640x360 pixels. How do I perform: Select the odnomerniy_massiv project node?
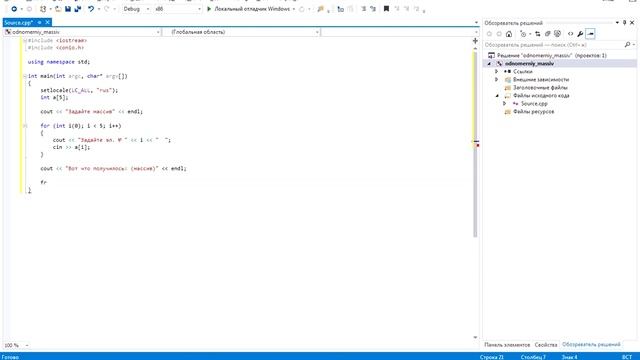(529, 64)
